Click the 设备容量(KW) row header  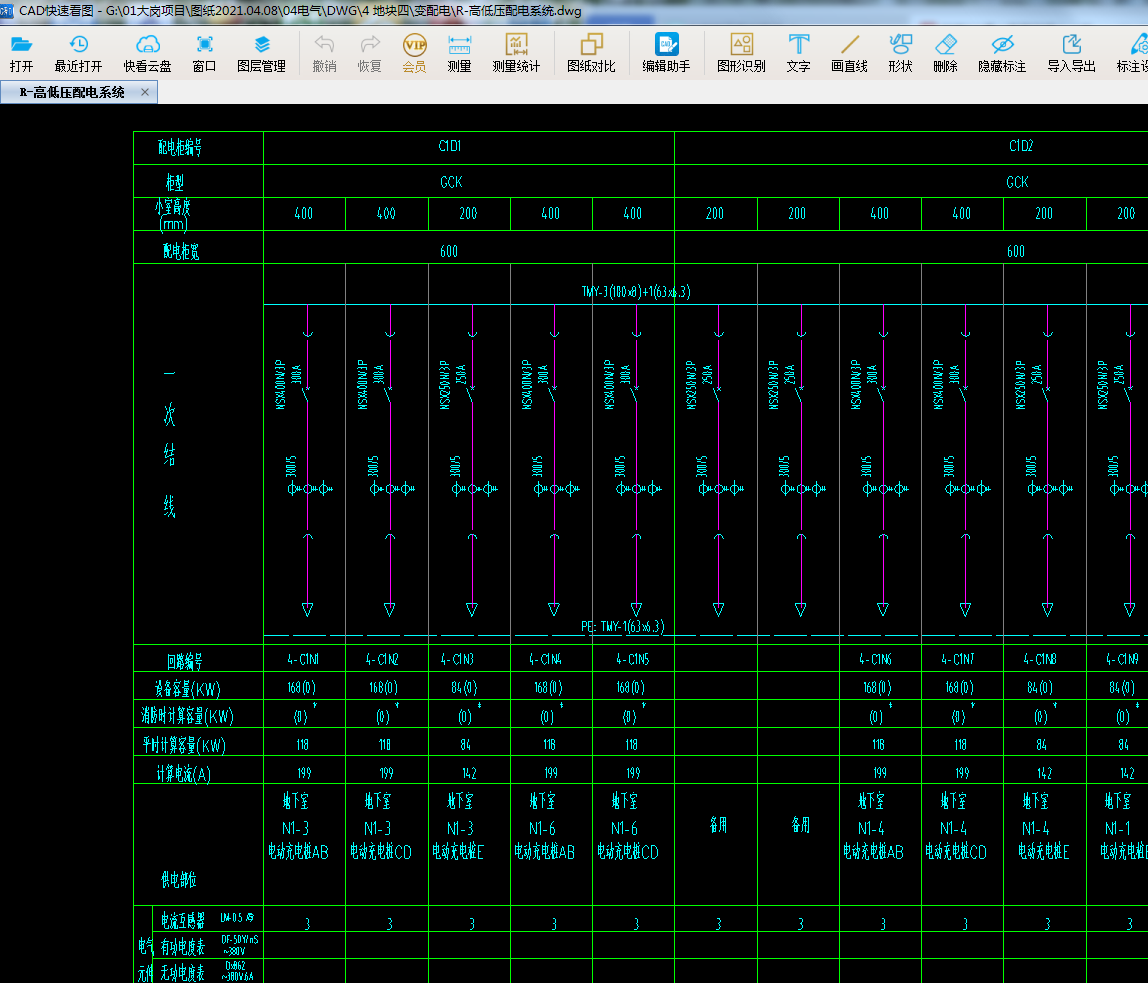pyautogui.click(x=187, y=689)
